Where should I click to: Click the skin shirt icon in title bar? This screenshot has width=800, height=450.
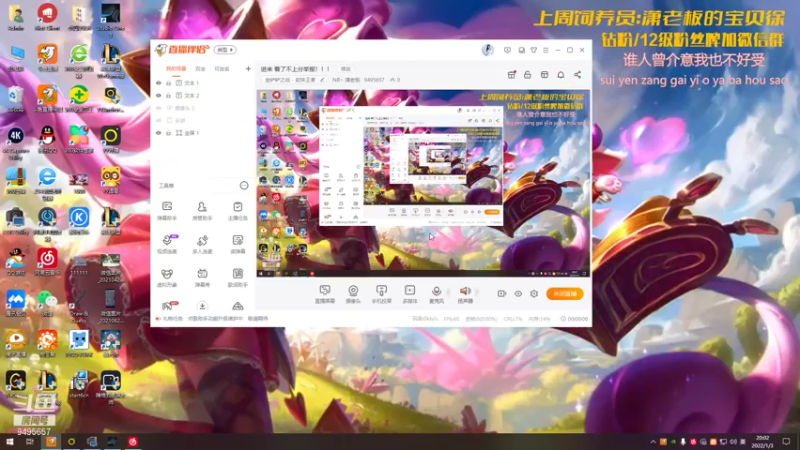(534, 50)
